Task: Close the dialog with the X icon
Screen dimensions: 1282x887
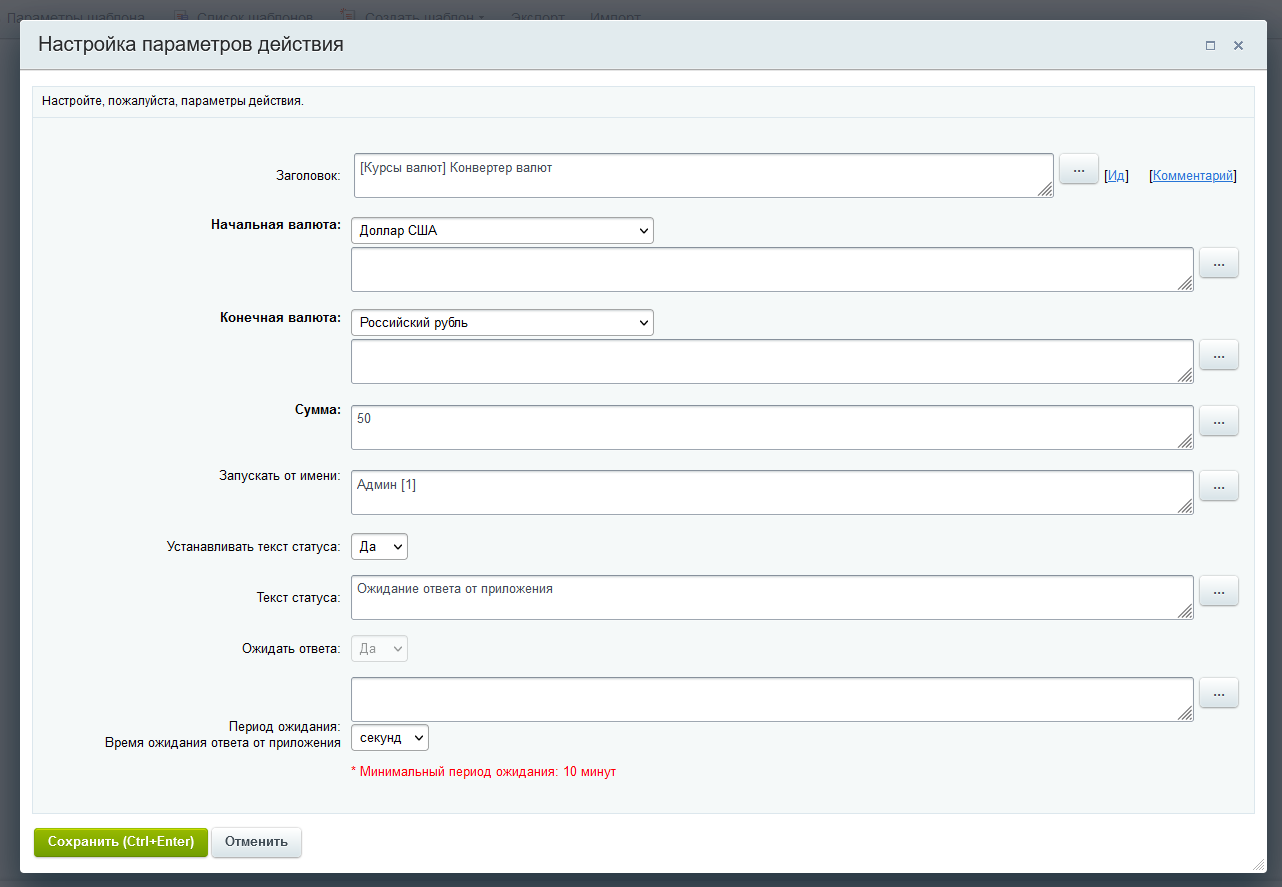Action: tap(1238, 46)
